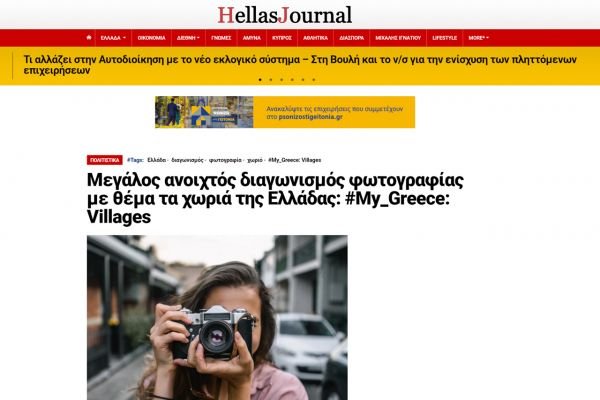Image resolution: width=600 pixels, height=400 pixels.
Task: Open the LIFESTYLE section
Action: [x=444, y=38]
